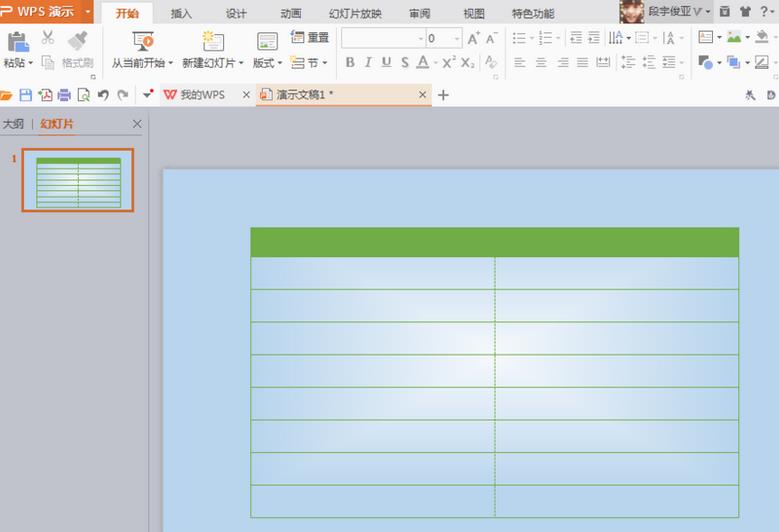Screen dimensions: 779x532
Task: Click the 重置 reset button
Action: (x=310, y=37)
